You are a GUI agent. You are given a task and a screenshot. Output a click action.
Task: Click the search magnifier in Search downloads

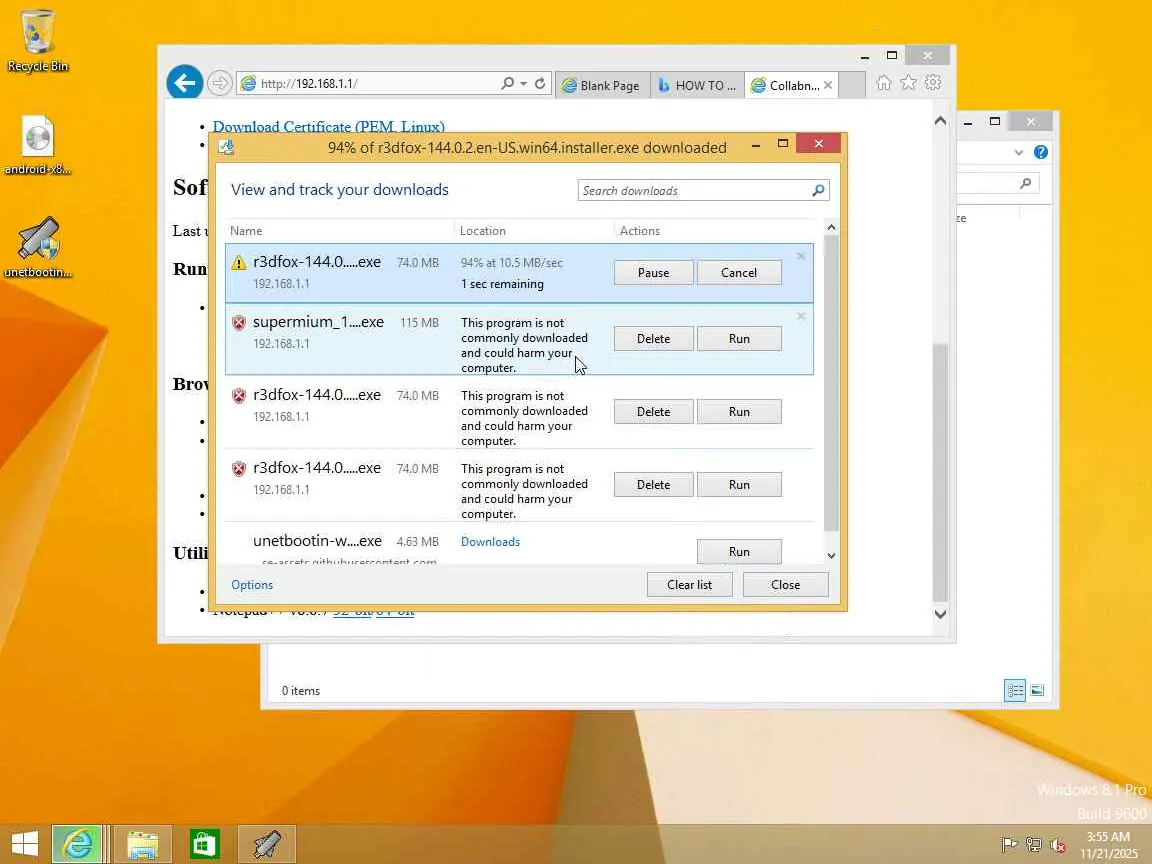pos(818,190)
